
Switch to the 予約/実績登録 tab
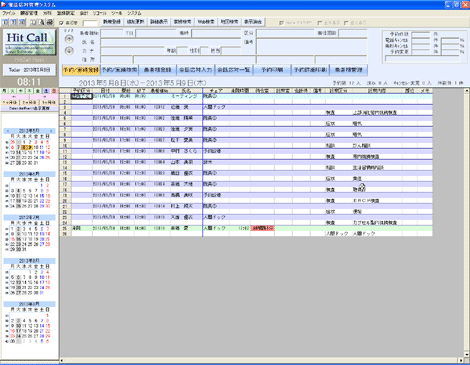click(81, 70)
